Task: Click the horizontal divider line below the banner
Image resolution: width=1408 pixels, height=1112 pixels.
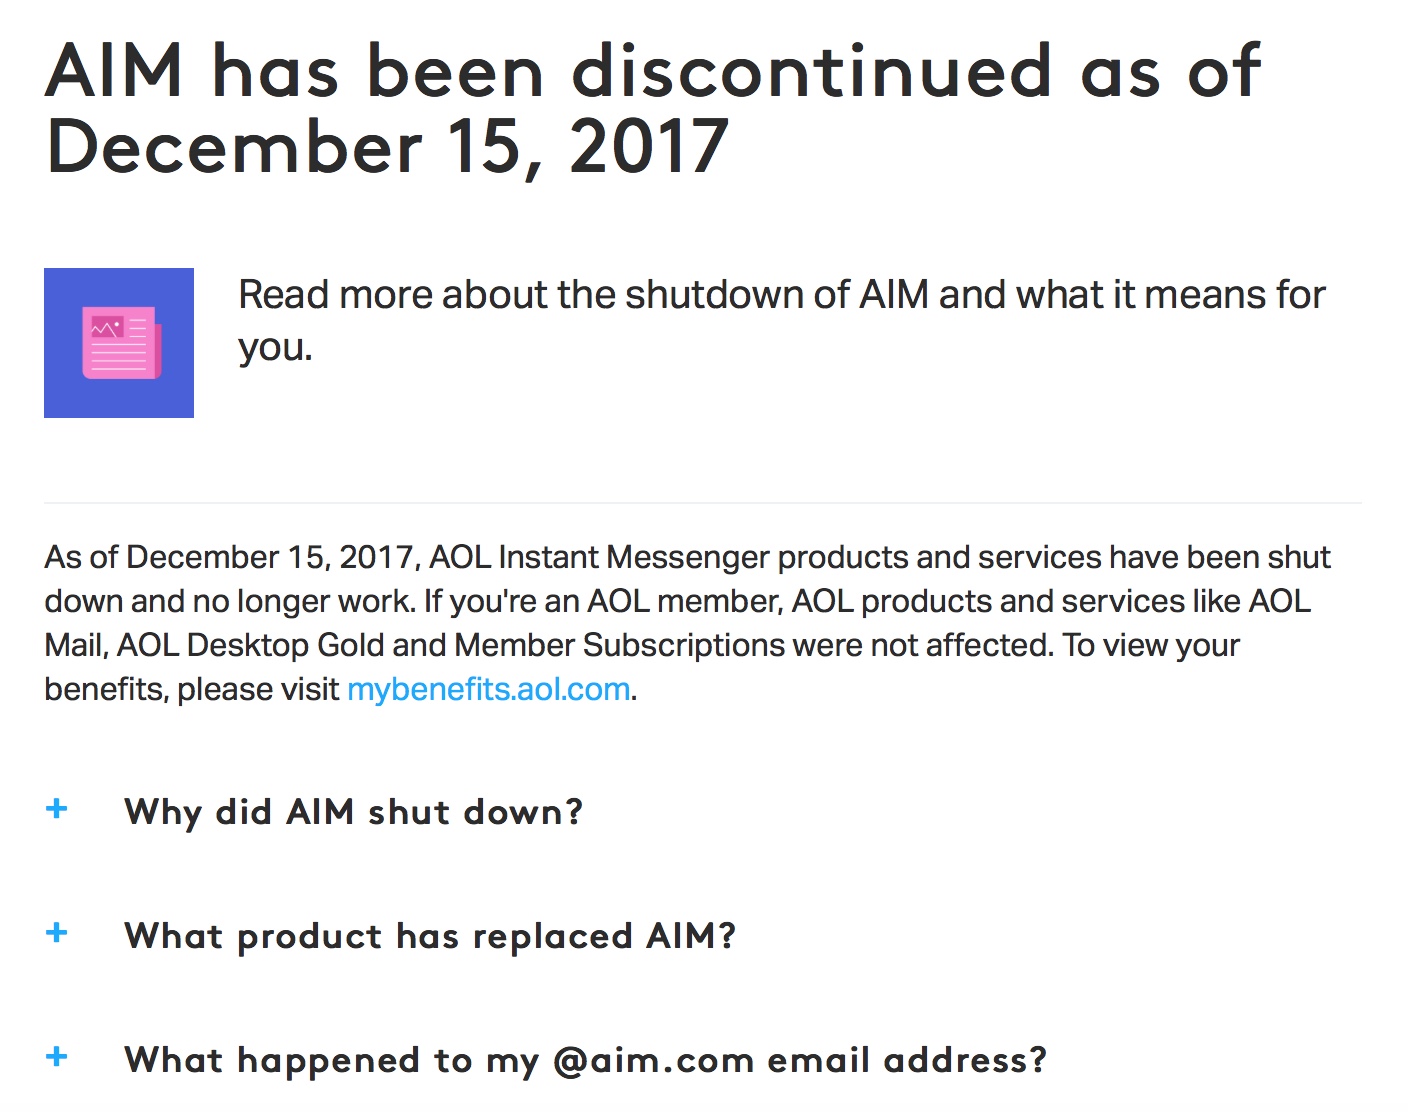Action: pos(703,503)
